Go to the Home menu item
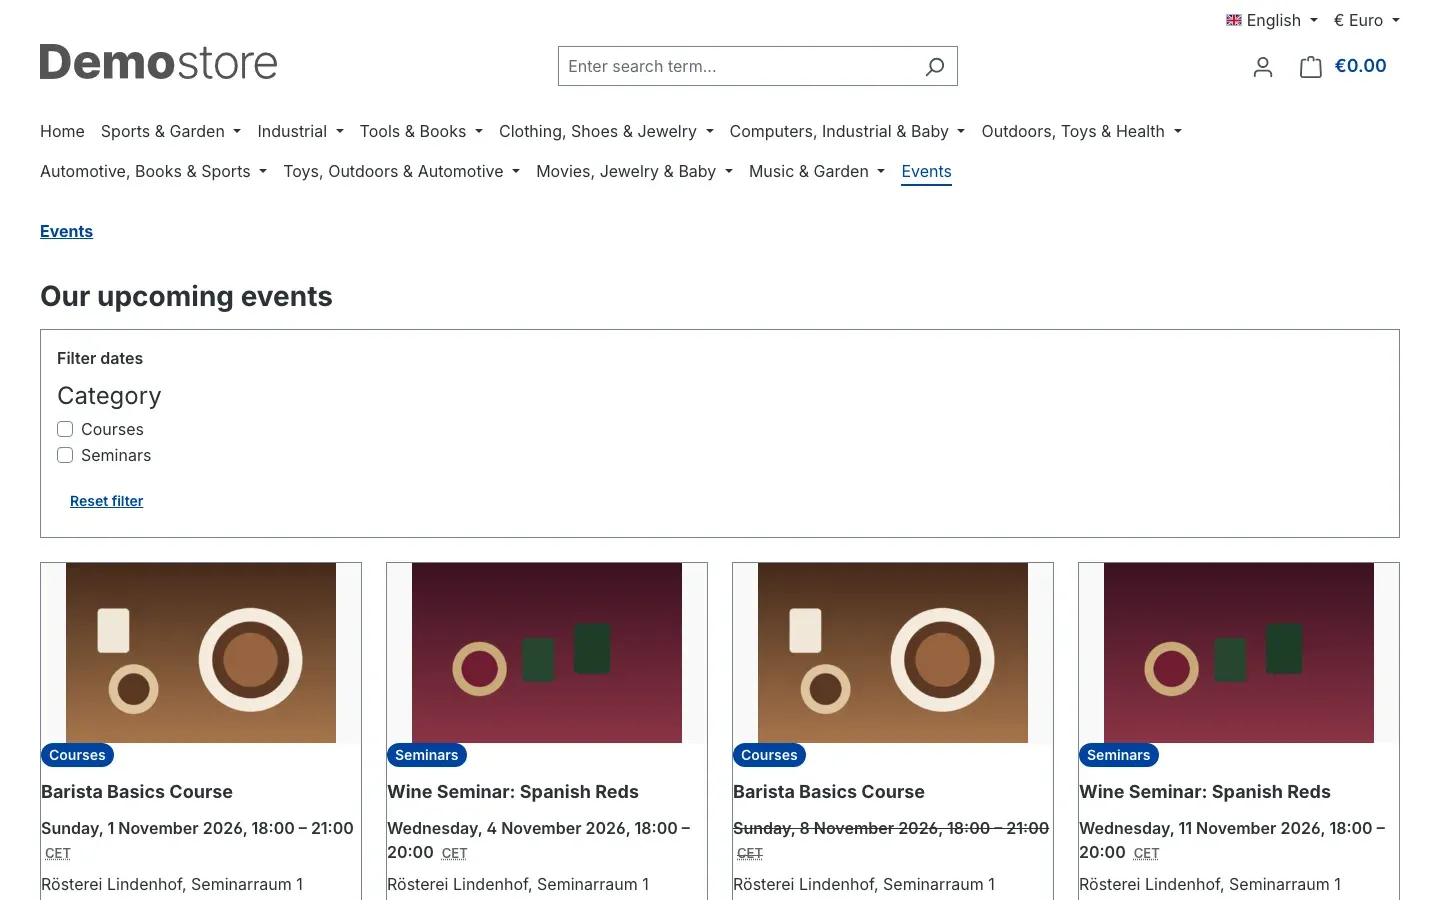The width and height of the screenshot is (1440, 900). tap(62, 131)
